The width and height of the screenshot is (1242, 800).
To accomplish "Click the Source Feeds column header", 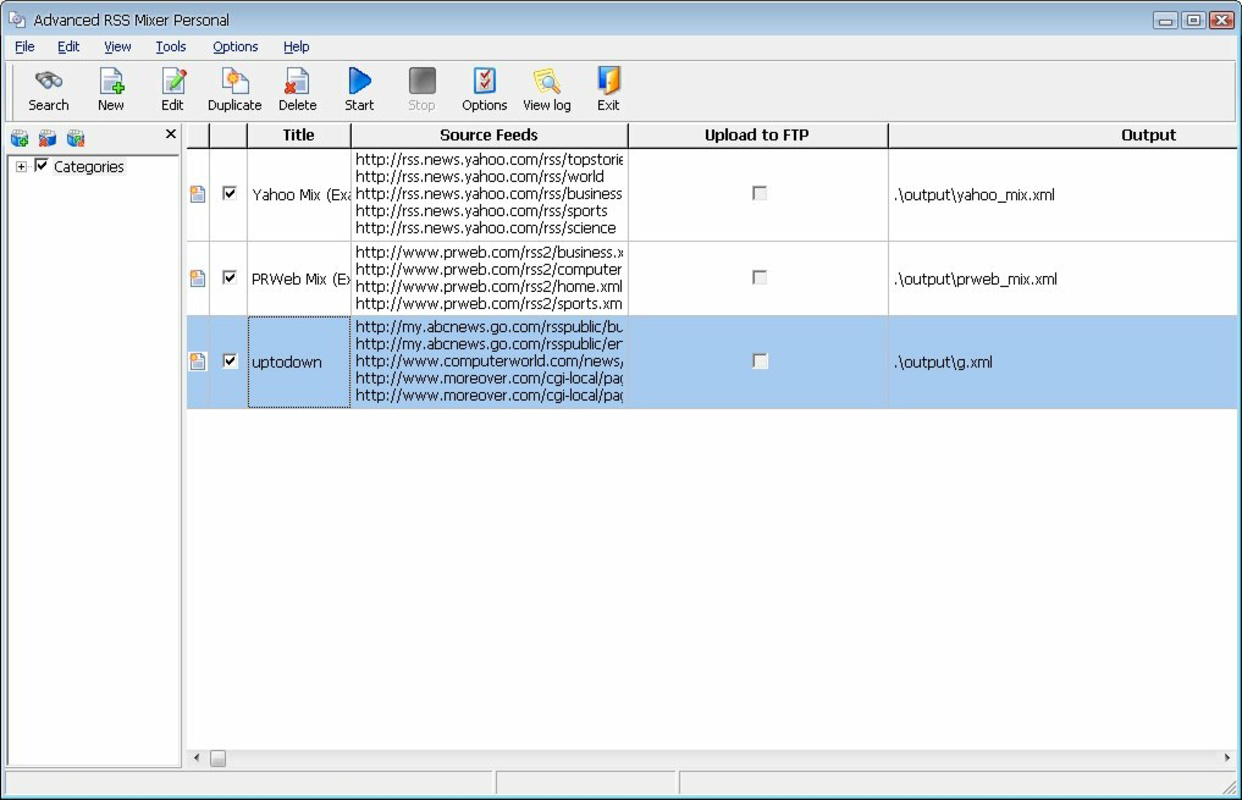I will pos(489,135).
